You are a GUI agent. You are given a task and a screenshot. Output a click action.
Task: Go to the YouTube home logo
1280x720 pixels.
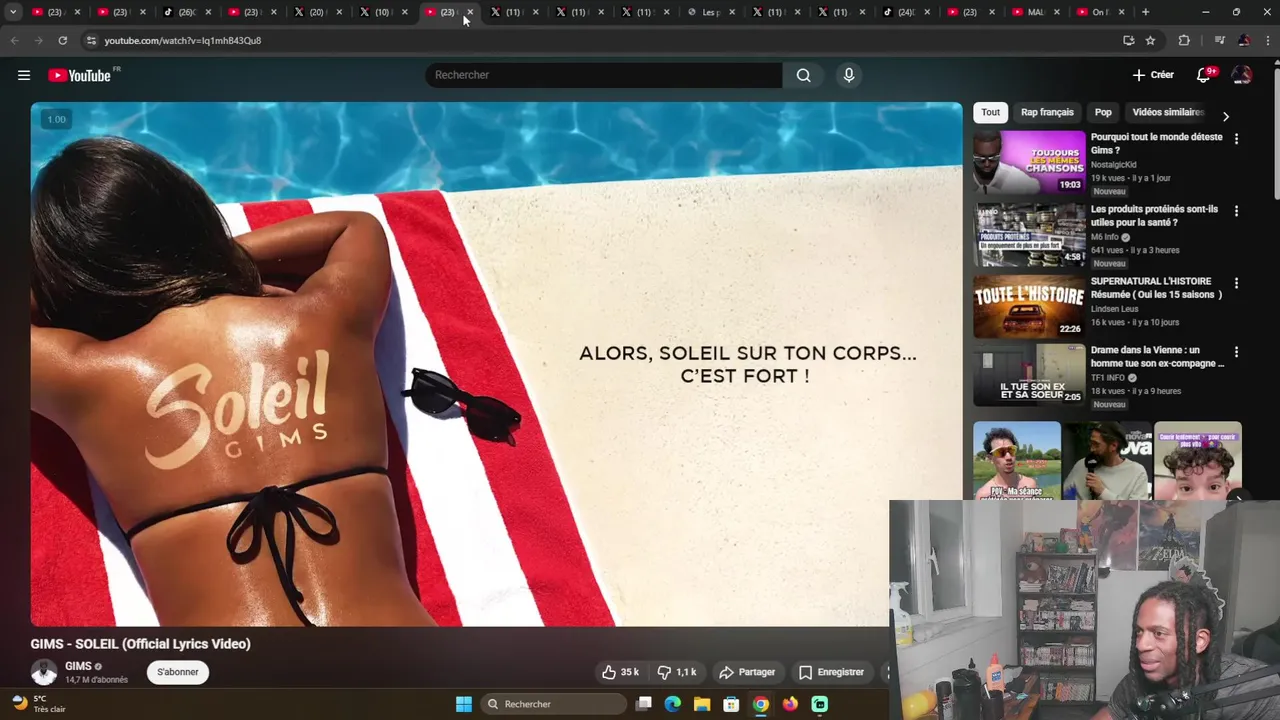pos(80,75)
